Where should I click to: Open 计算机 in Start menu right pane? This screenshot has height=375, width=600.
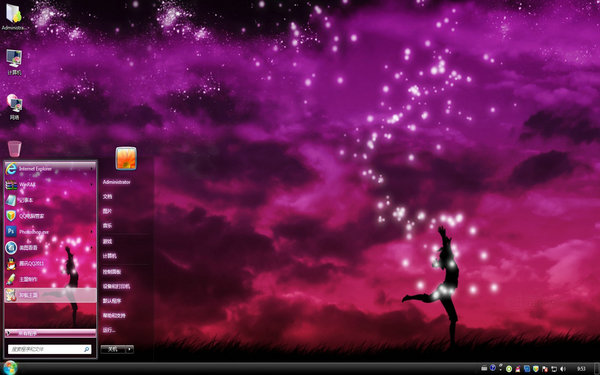pyautogui.click(x=109, y=256)
